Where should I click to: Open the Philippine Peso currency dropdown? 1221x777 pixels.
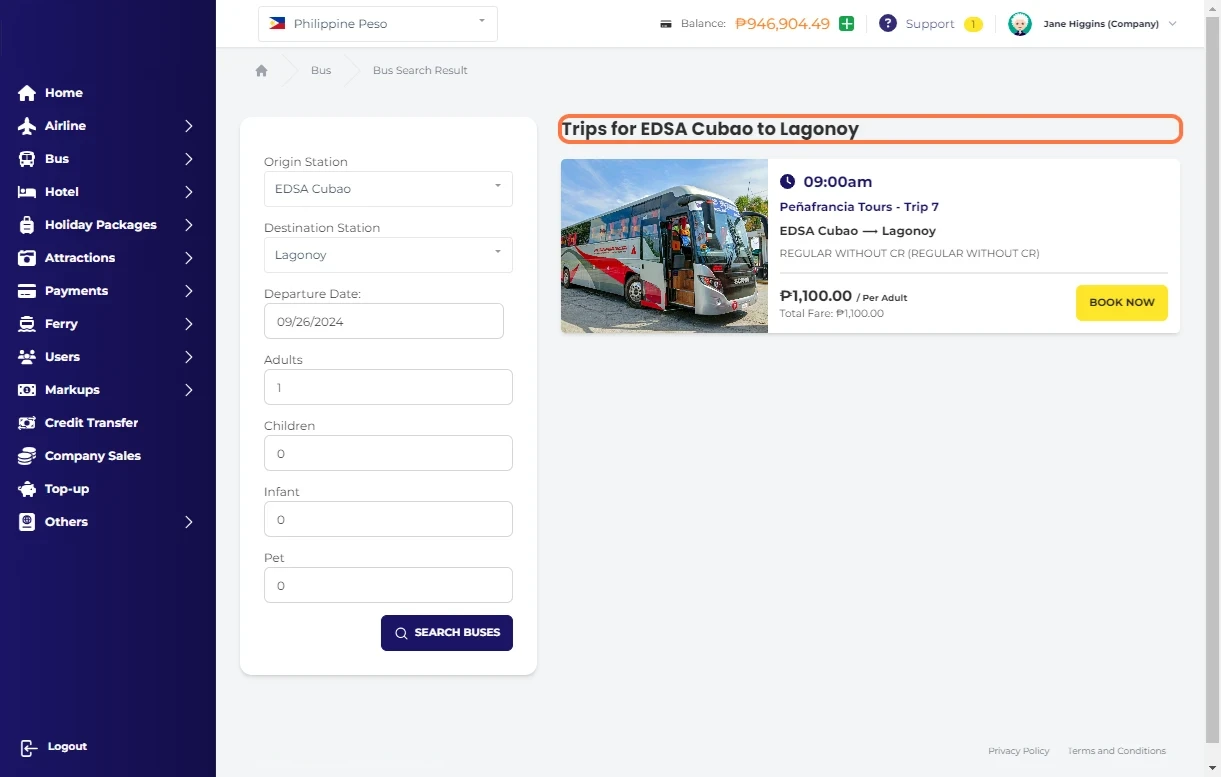377,24
